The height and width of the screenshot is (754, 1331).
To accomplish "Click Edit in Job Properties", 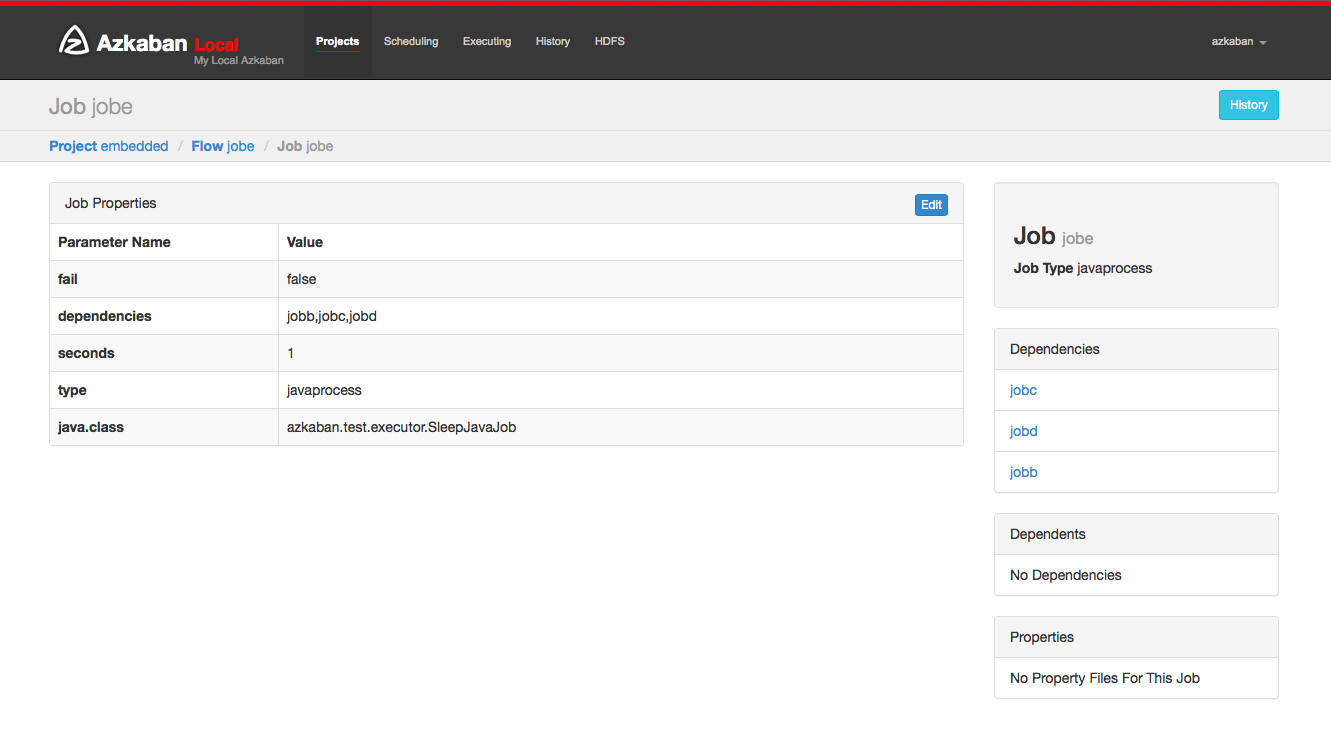I will tap(931, 205).
